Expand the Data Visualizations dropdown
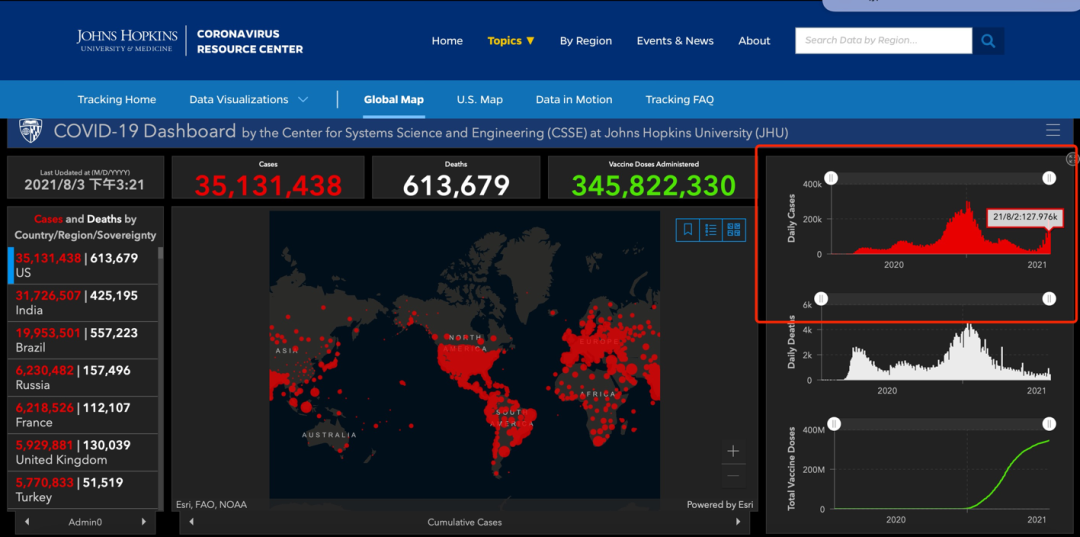The height and width of the screenshot is (537, 1080). [x=248, y=99]
